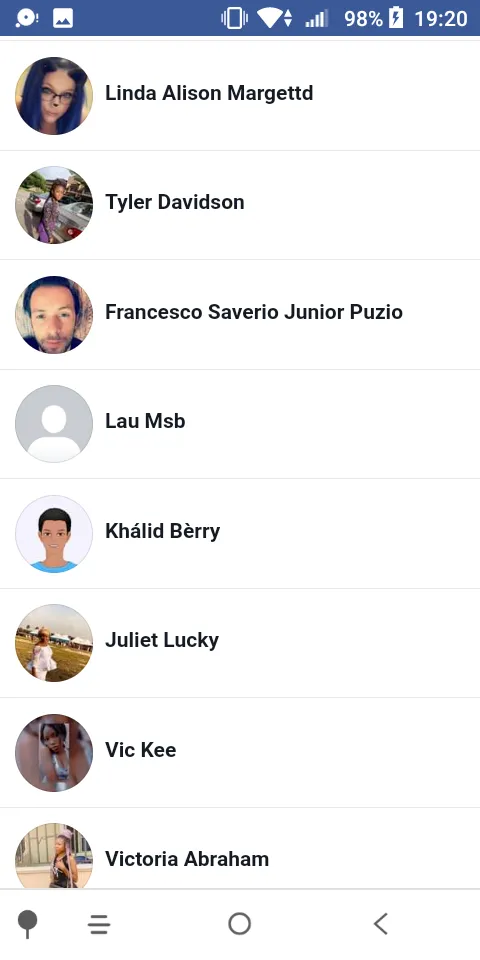This screenshot has width=480, height=960.
Task: Open recent apps menu lines icon
Action: 99,924
